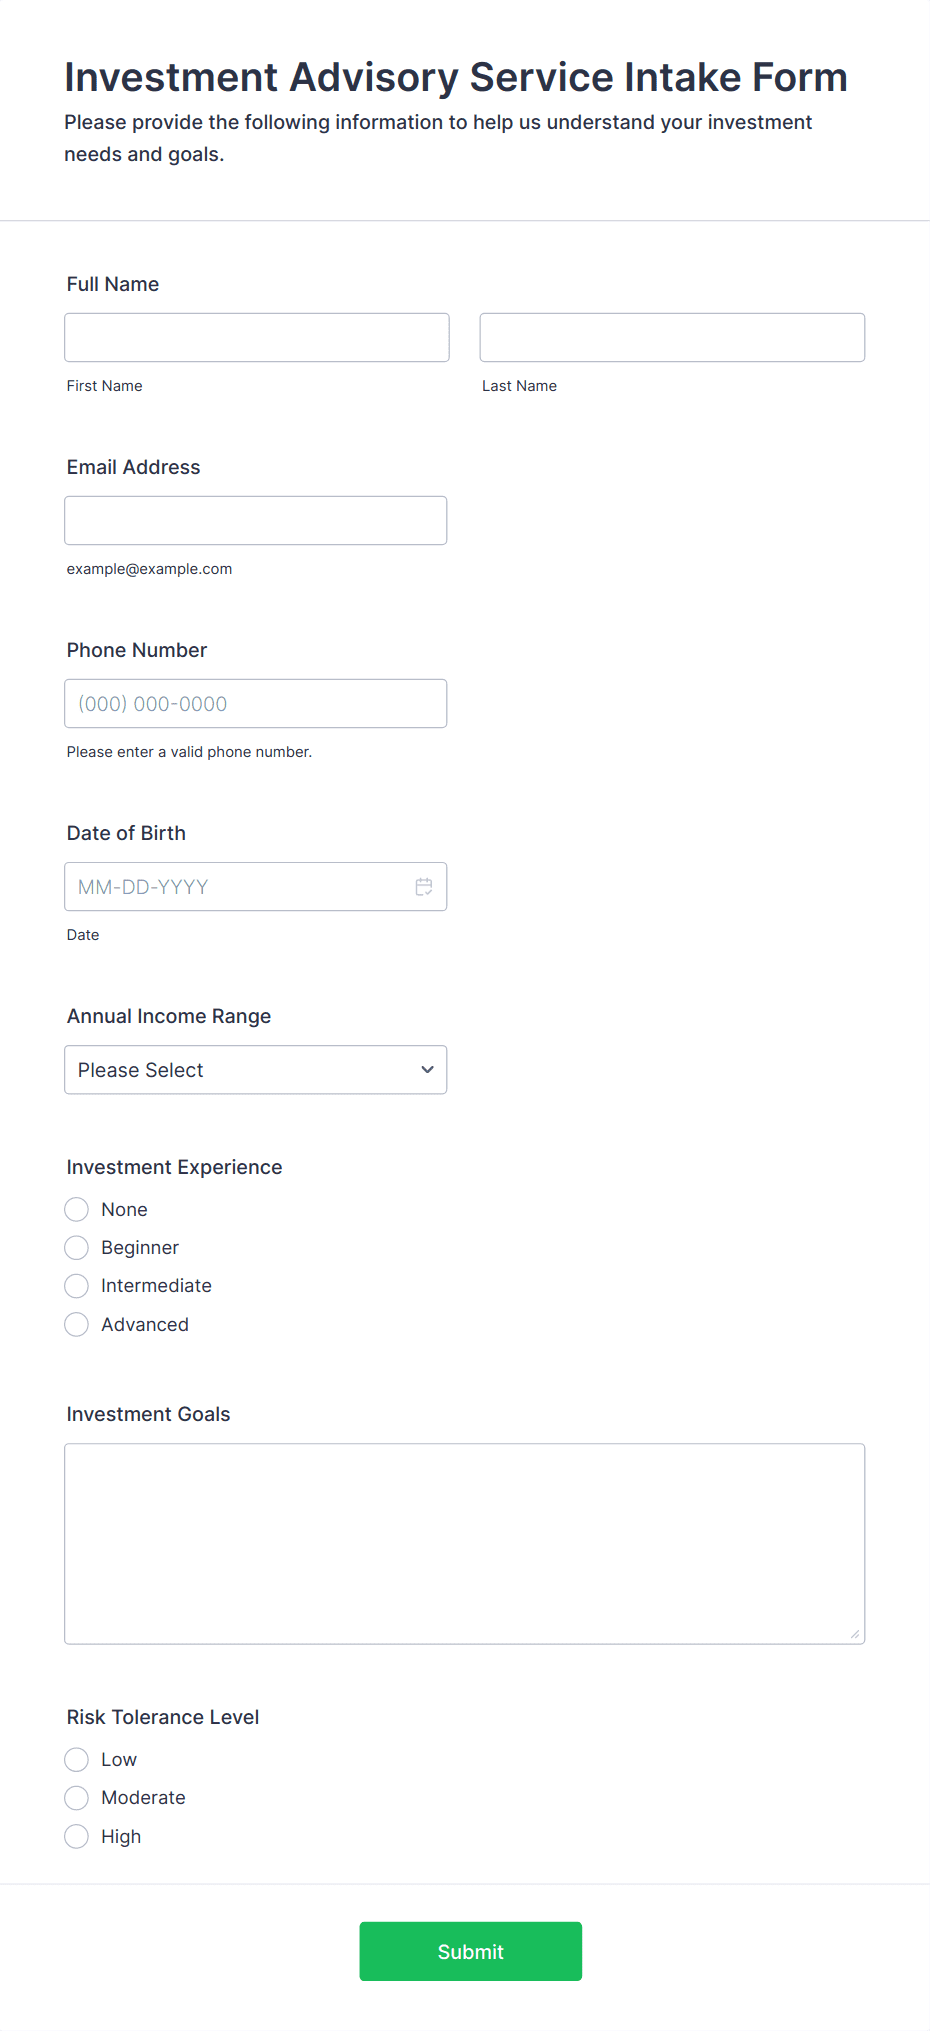The width and height of the screenshot is (930, 2031).
Task: Click the Investment Advisory Service Intake Form title
Action: pos(455,76)
